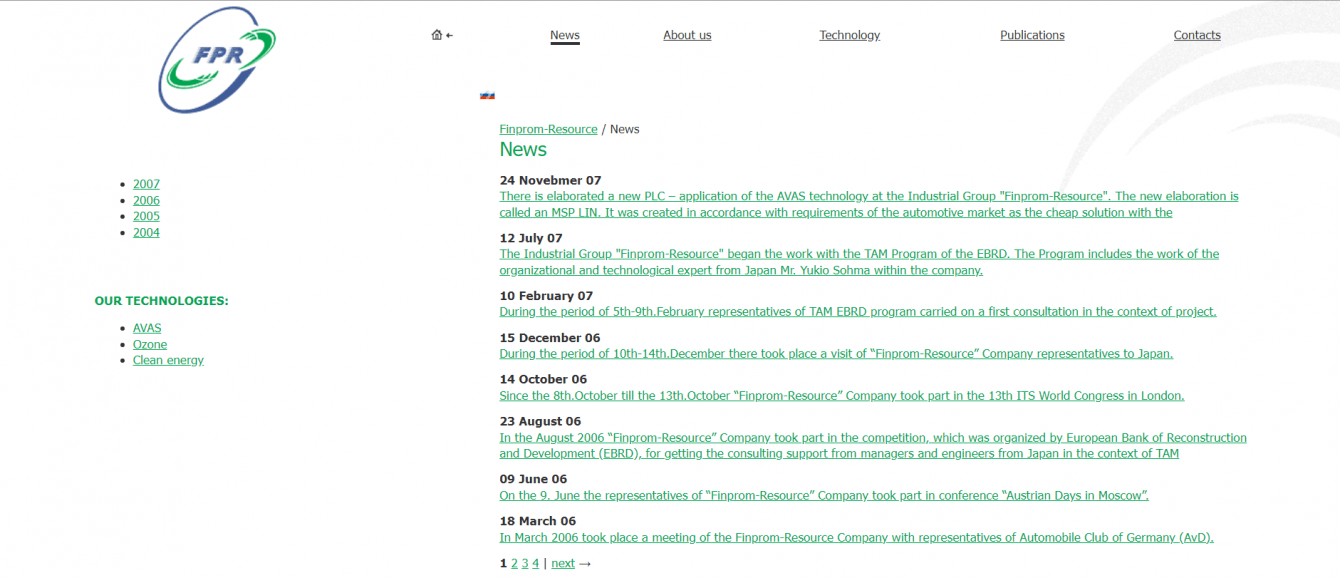Open news about visit to Japan
This screenshot has width=1340, height=578.
(x=836, y=354)
